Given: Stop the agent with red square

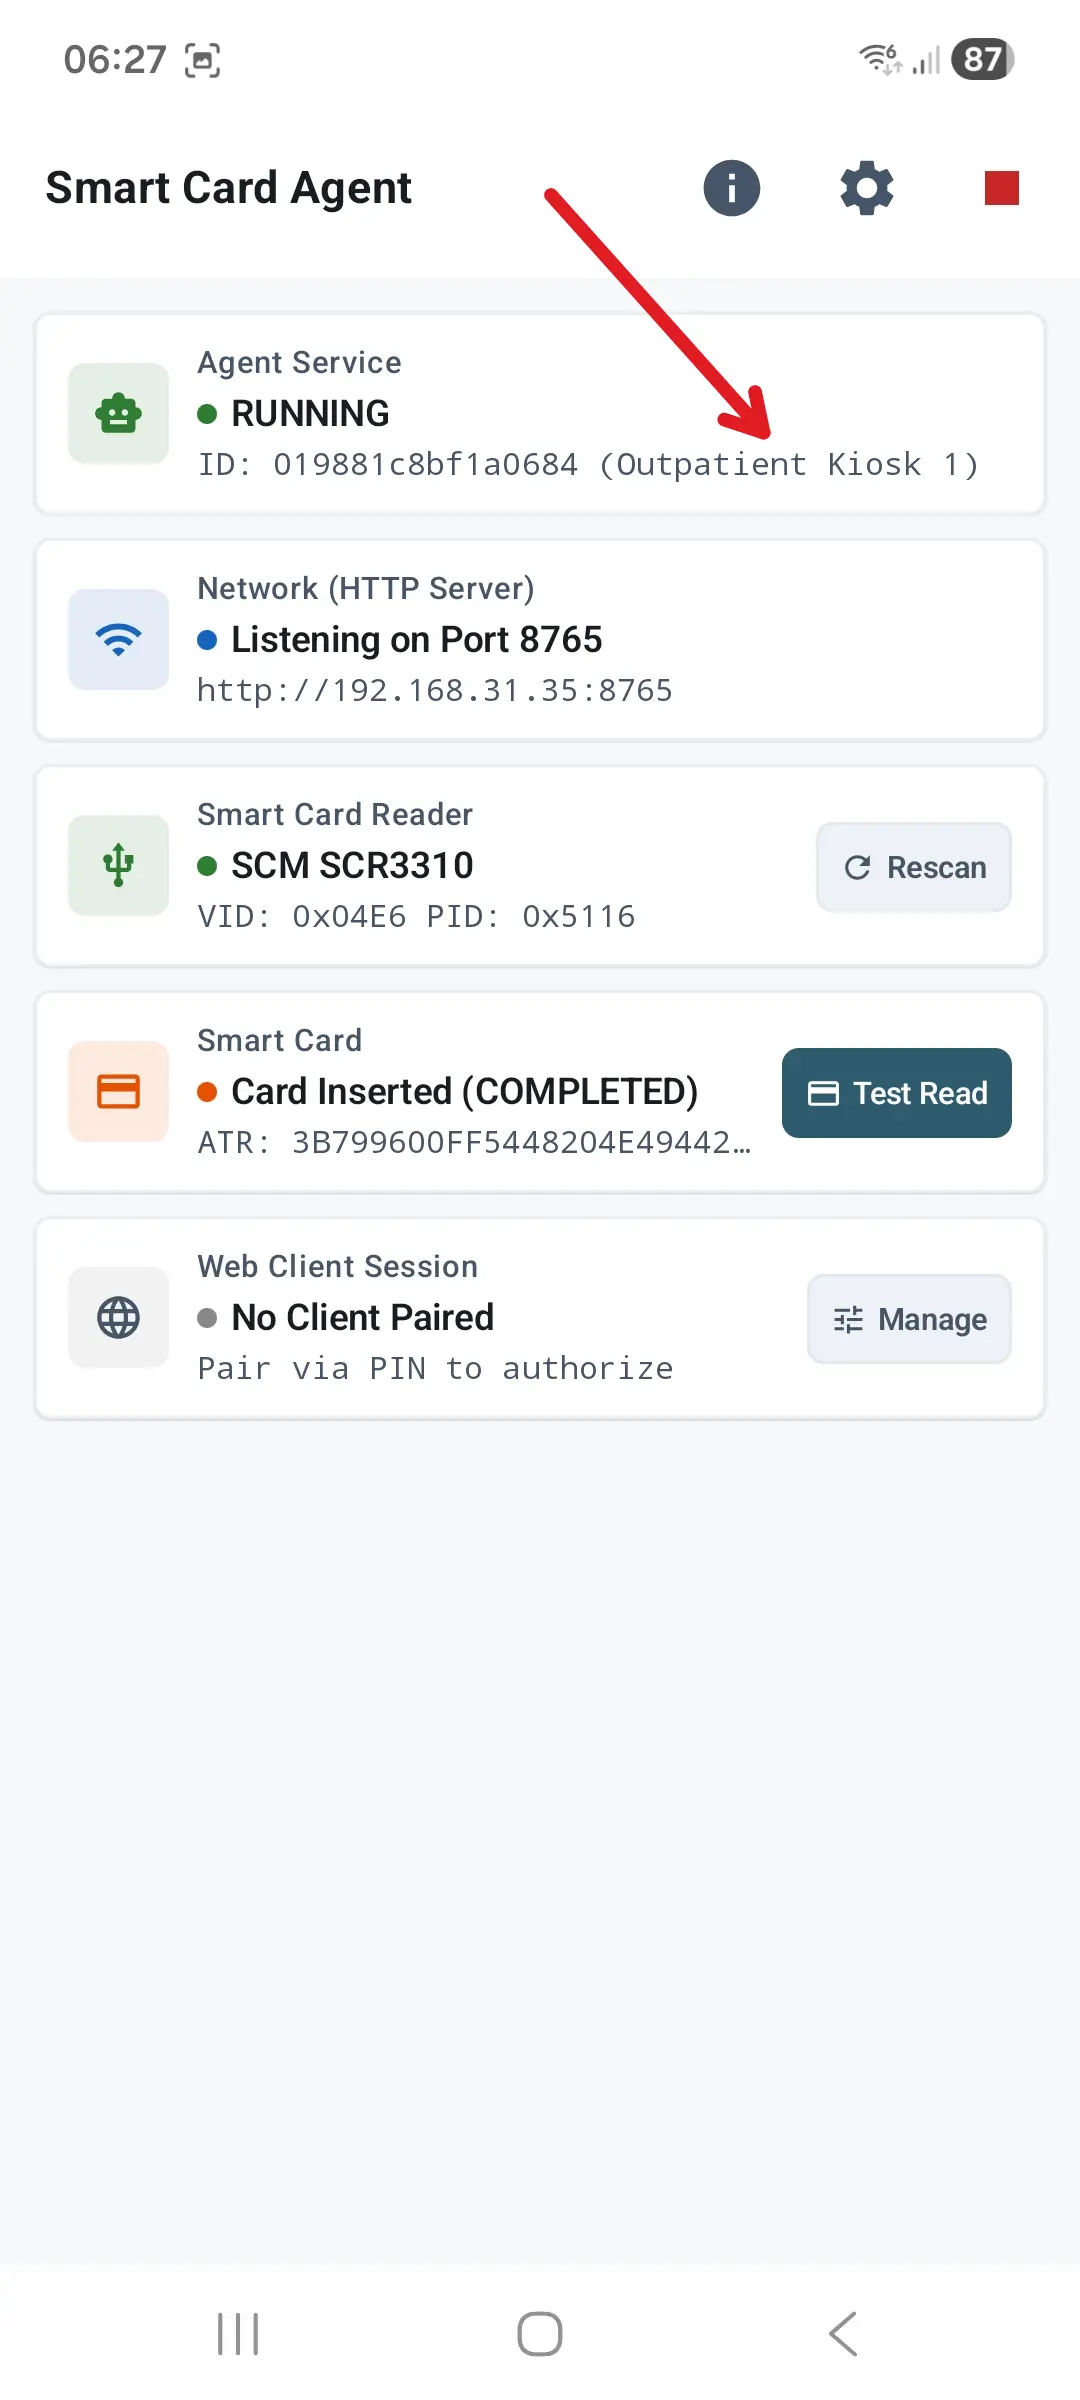Looking at the screenshot, I should tap(1001, 188).
